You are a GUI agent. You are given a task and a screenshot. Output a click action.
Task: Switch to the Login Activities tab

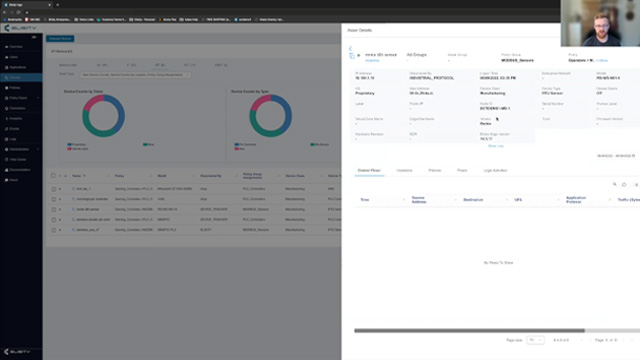(x=495, y=170)
